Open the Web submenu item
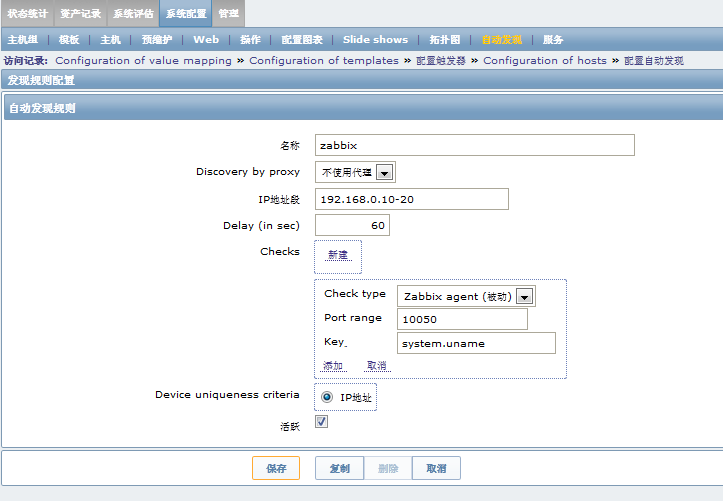This screenshot has height=501, width=723. pyautogui.click(x=206, y=40)
